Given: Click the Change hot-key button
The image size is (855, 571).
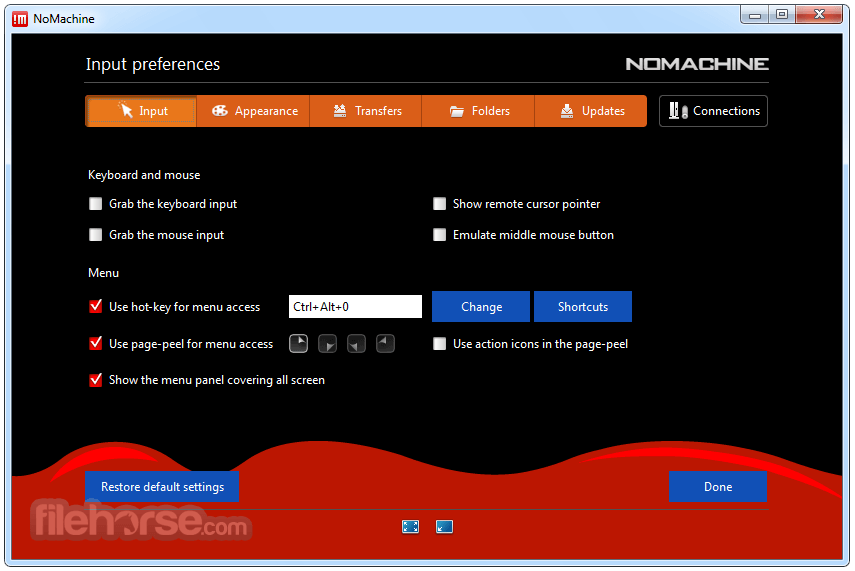Looking at the screenshot, I should tap(481, 306).
